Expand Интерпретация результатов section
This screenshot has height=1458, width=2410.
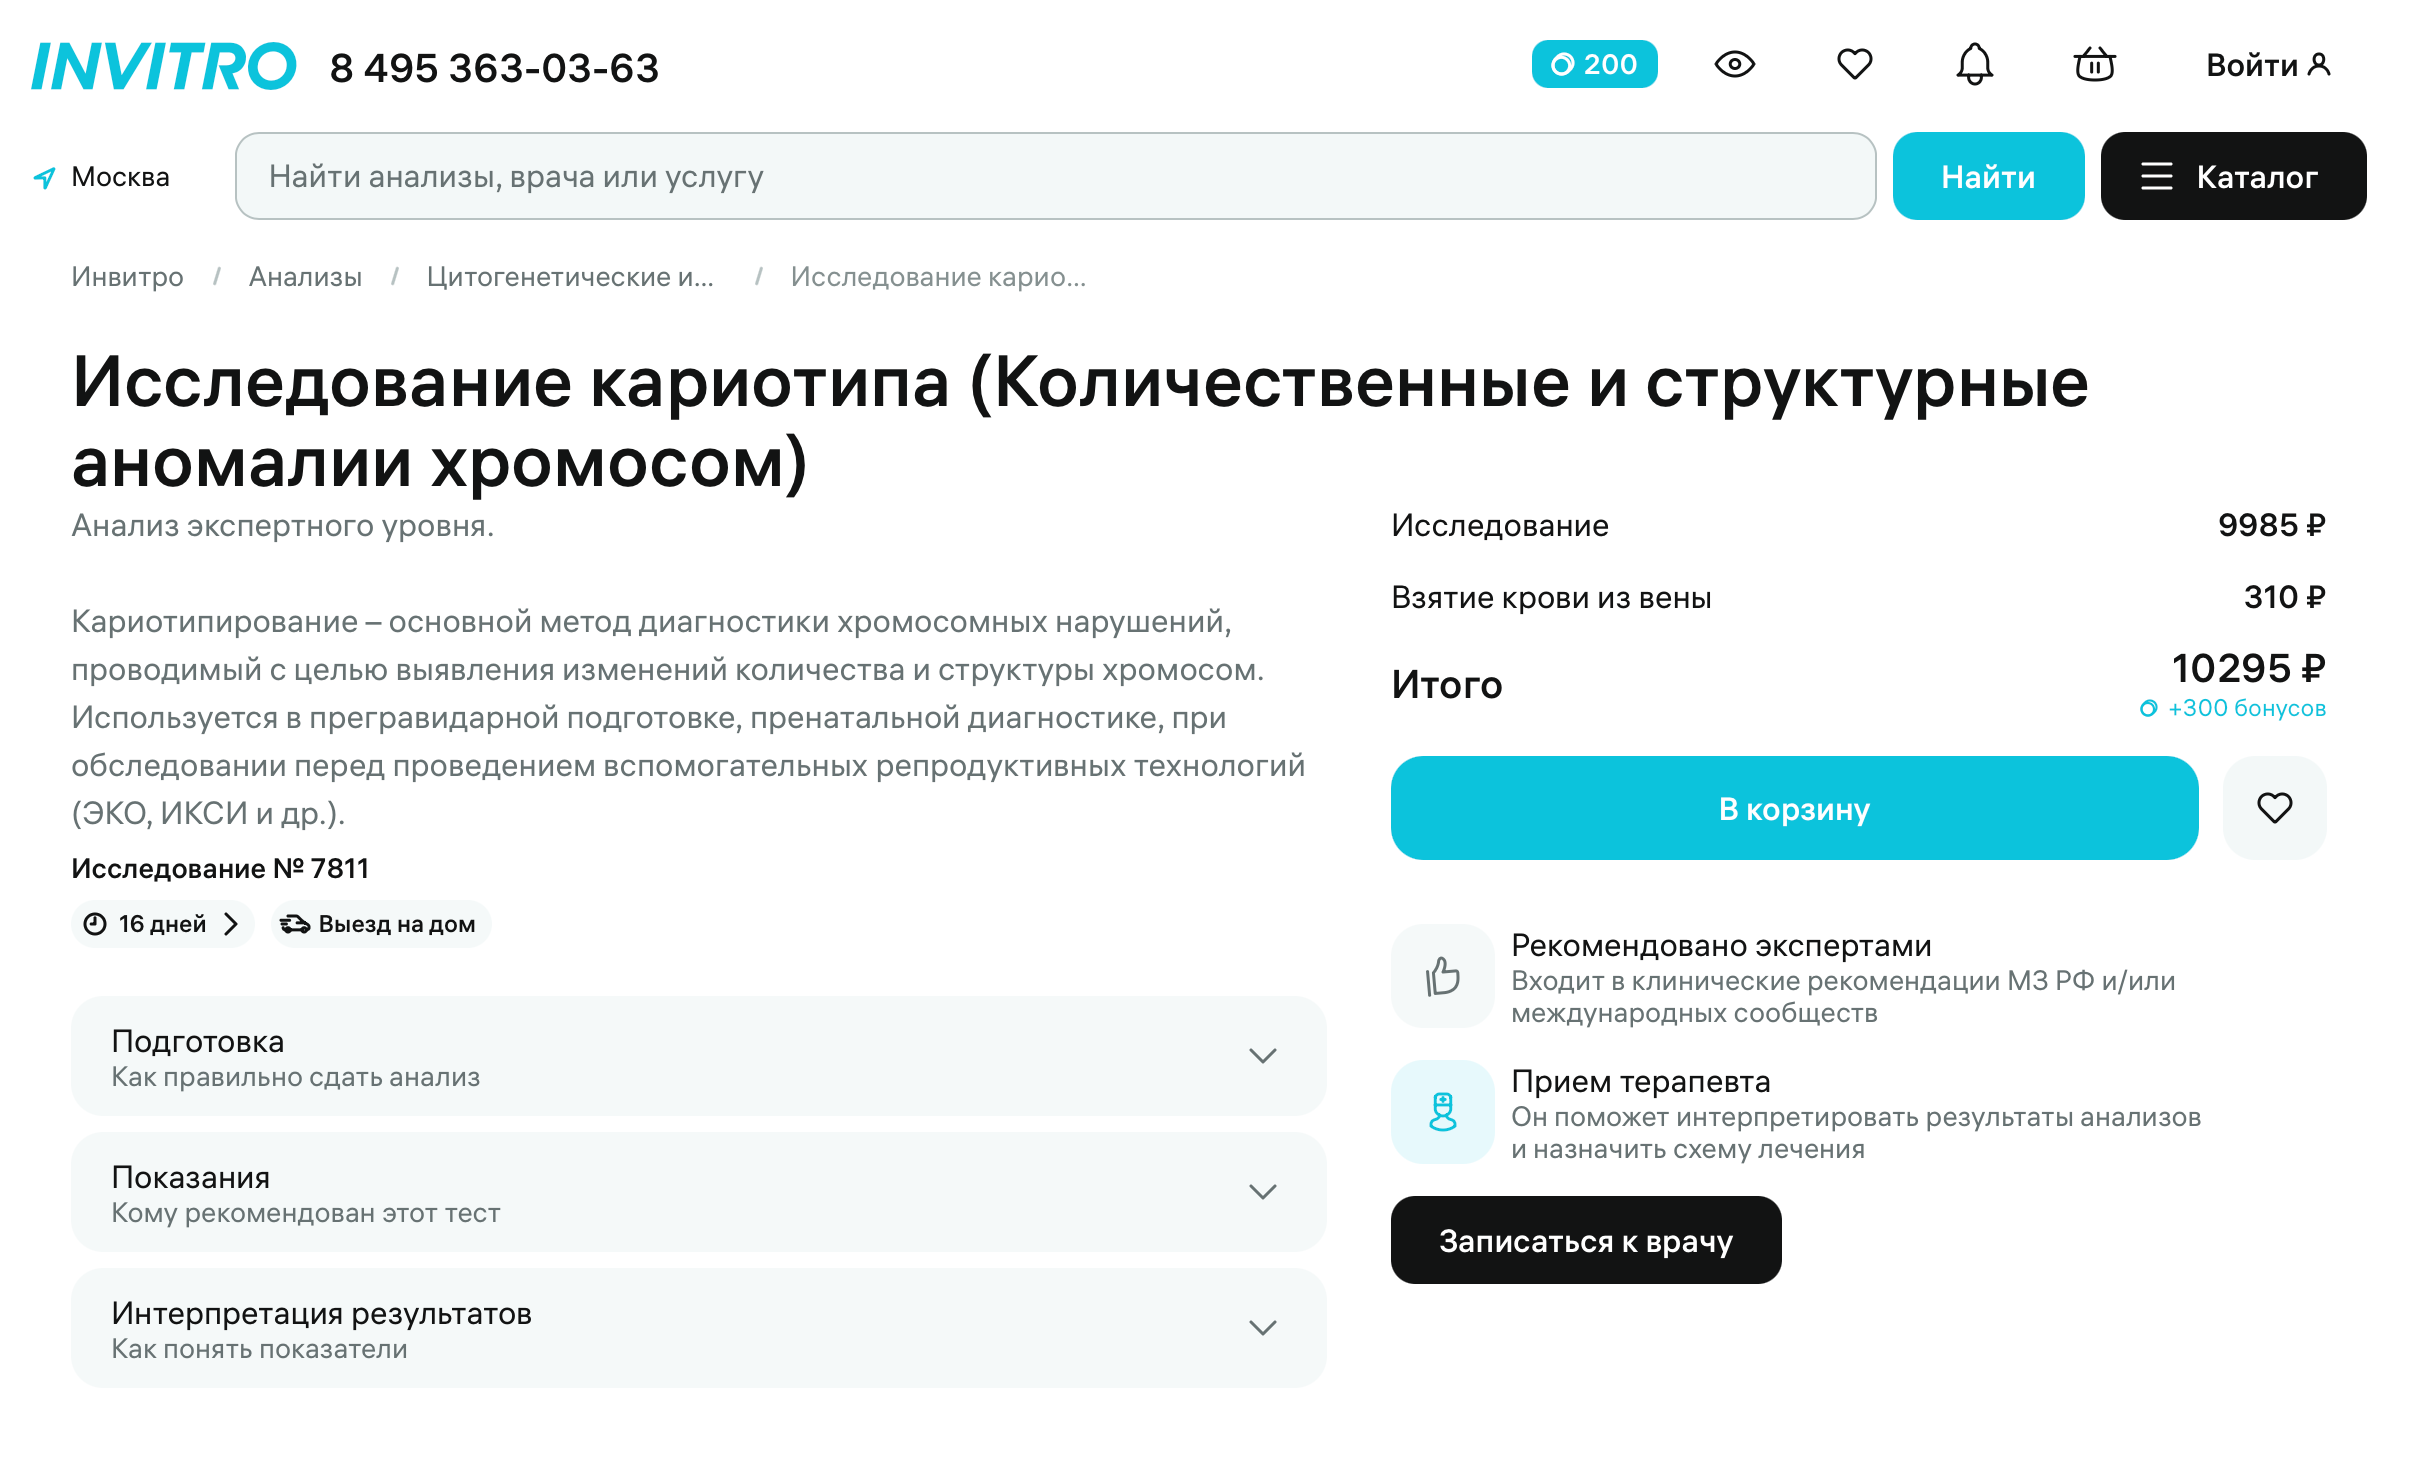698,1328
